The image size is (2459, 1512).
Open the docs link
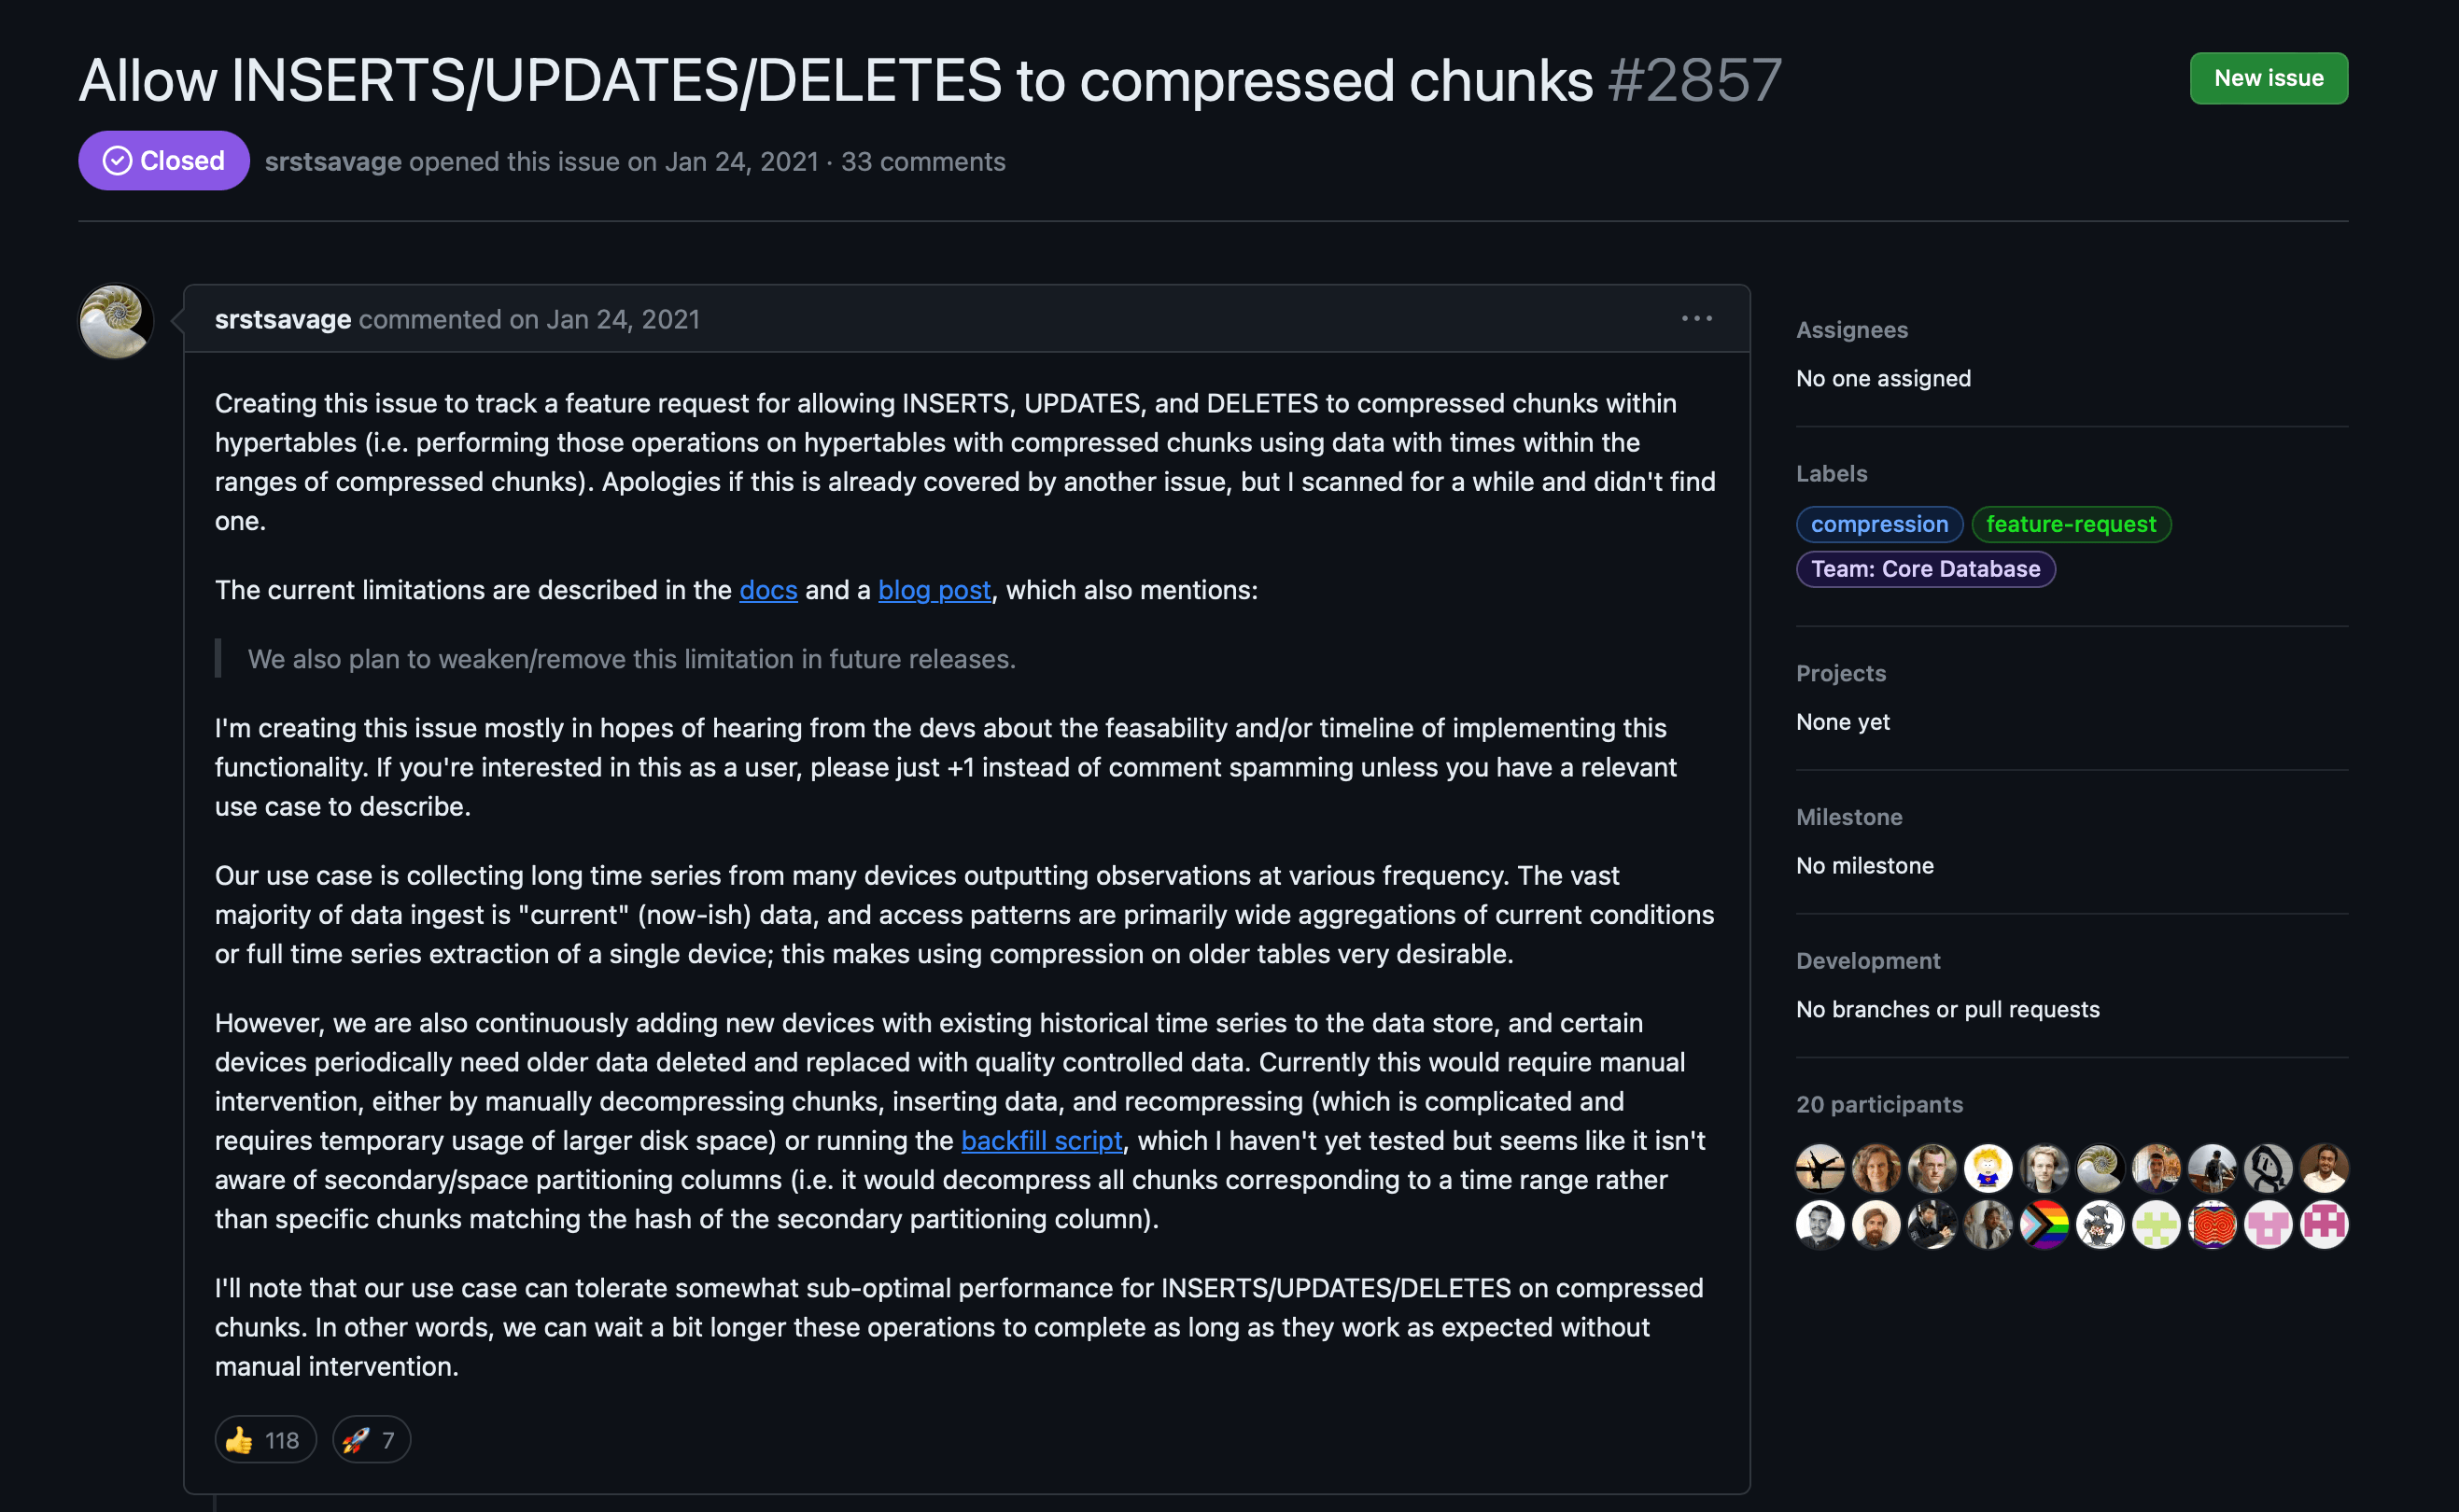click(x=768, y=590)
